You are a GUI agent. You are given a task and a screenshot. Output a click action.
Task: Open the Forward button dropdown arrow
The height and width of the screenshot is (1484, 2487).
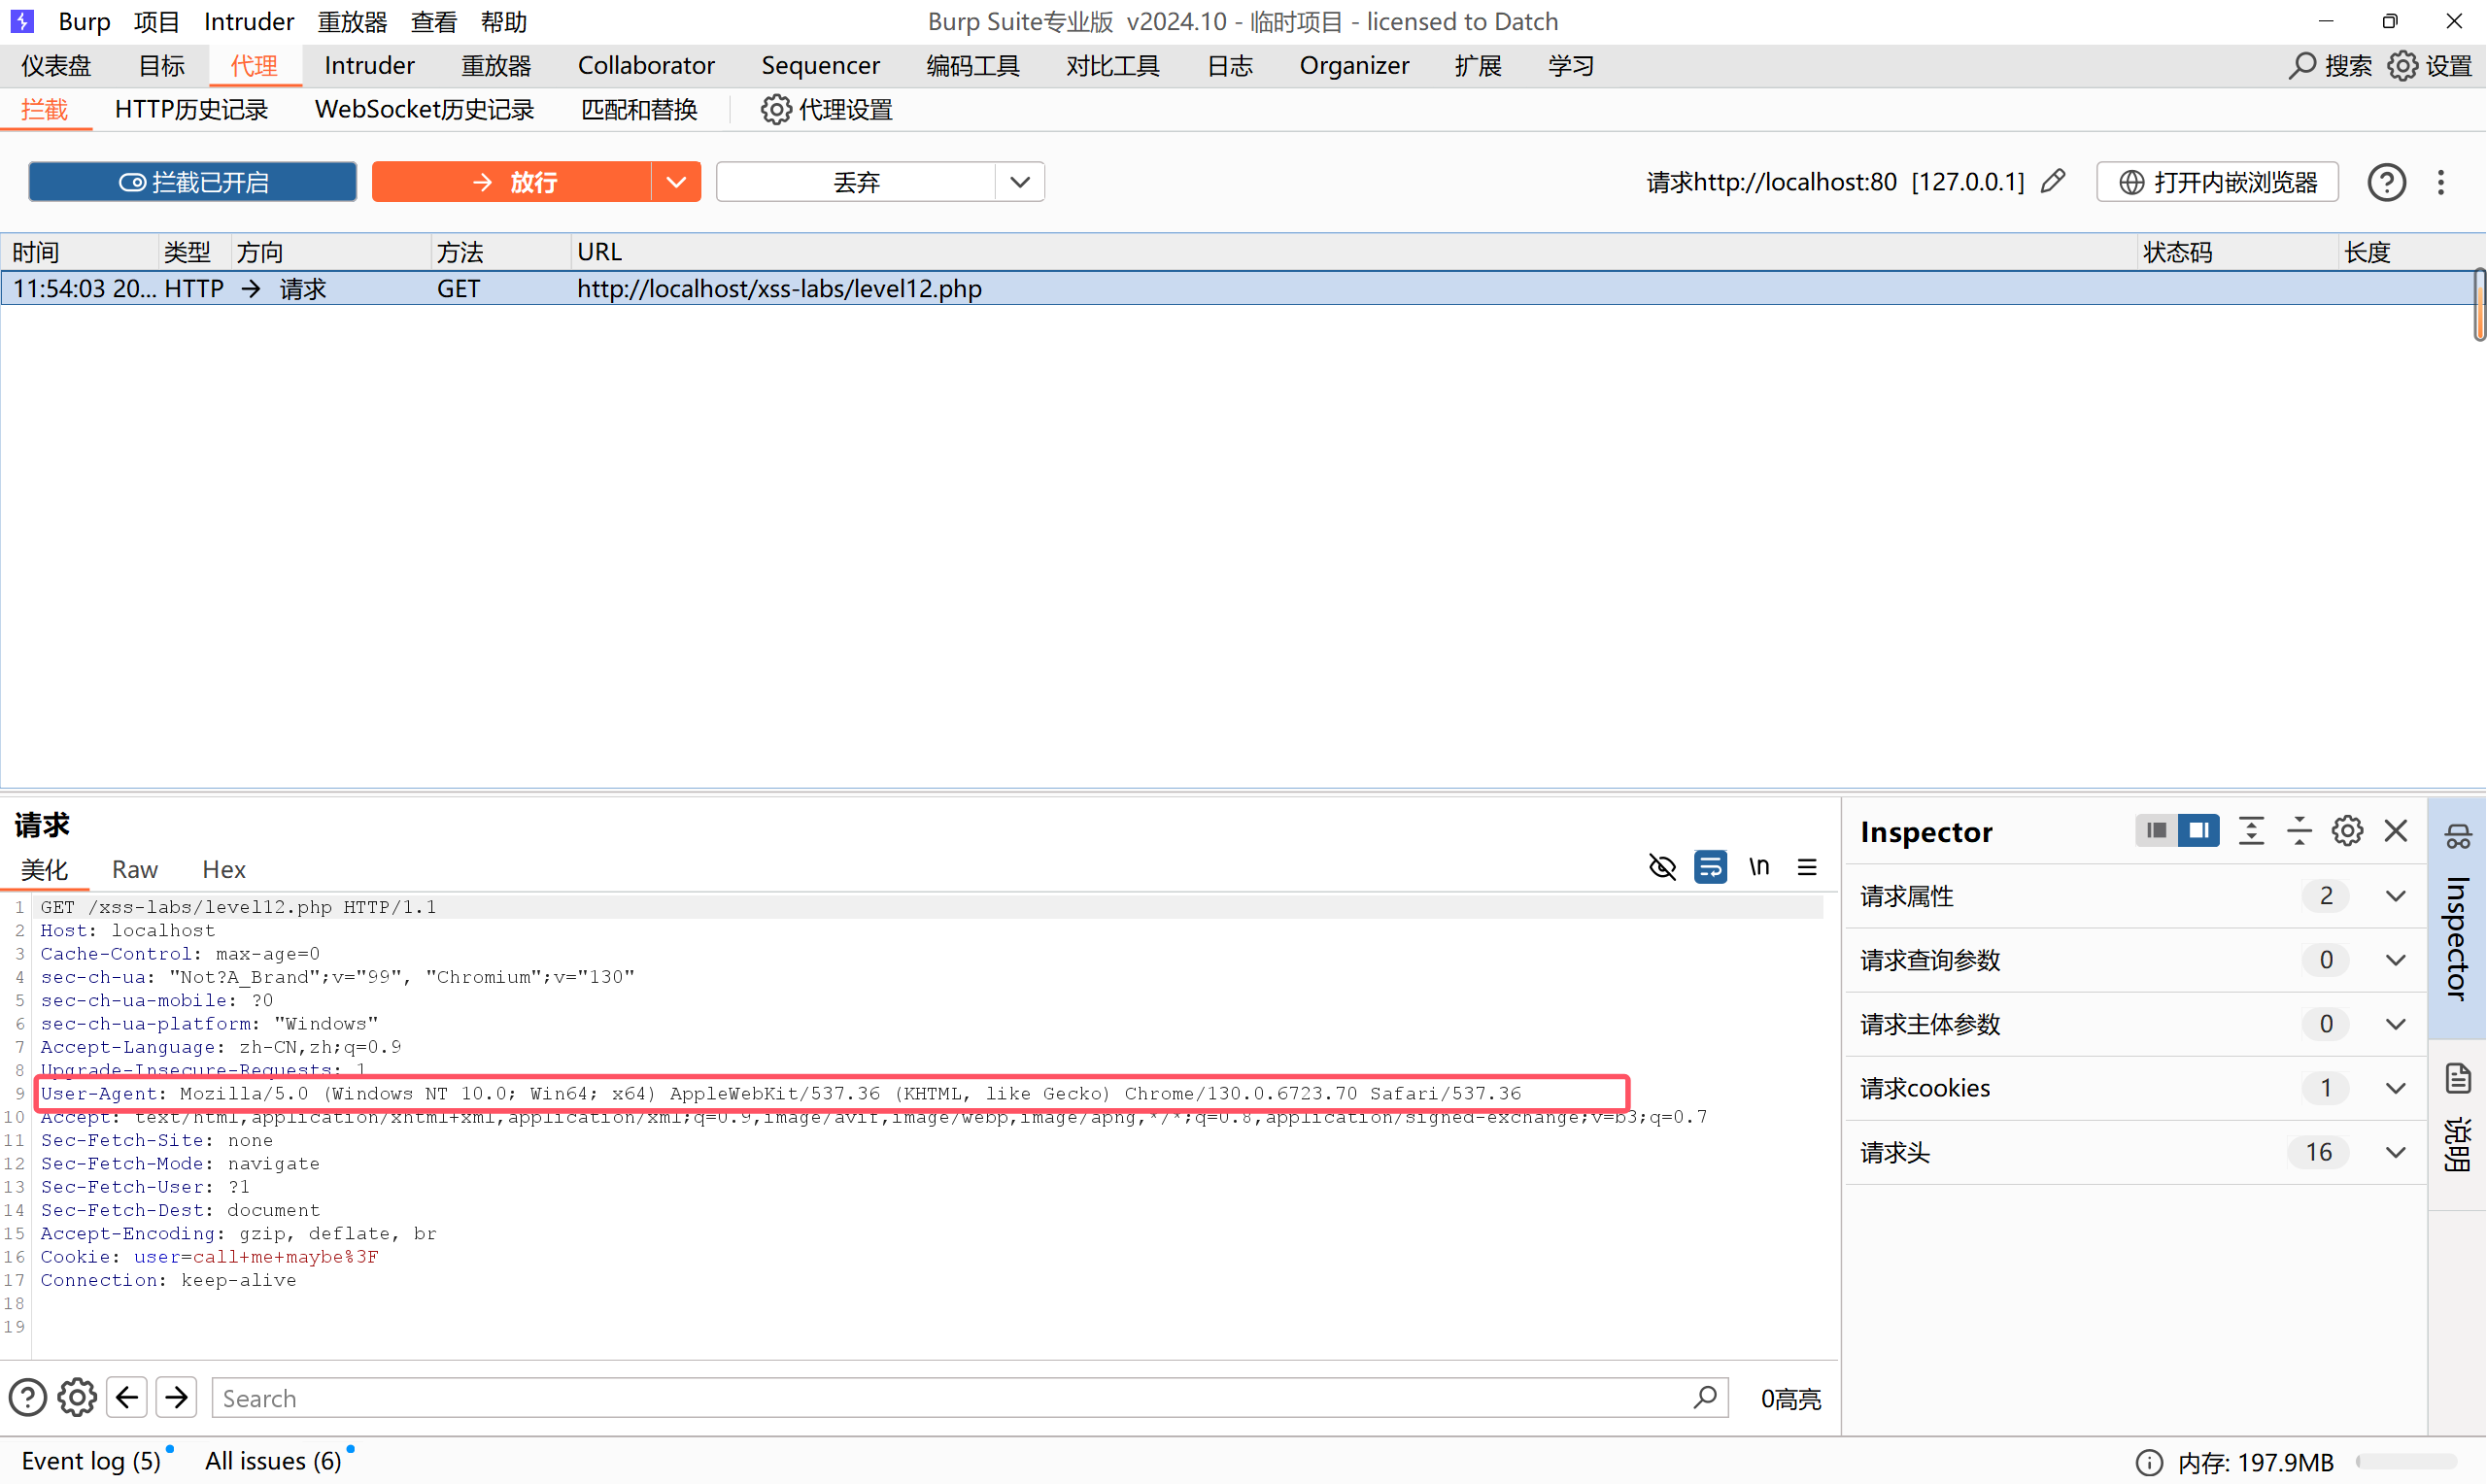676,182
